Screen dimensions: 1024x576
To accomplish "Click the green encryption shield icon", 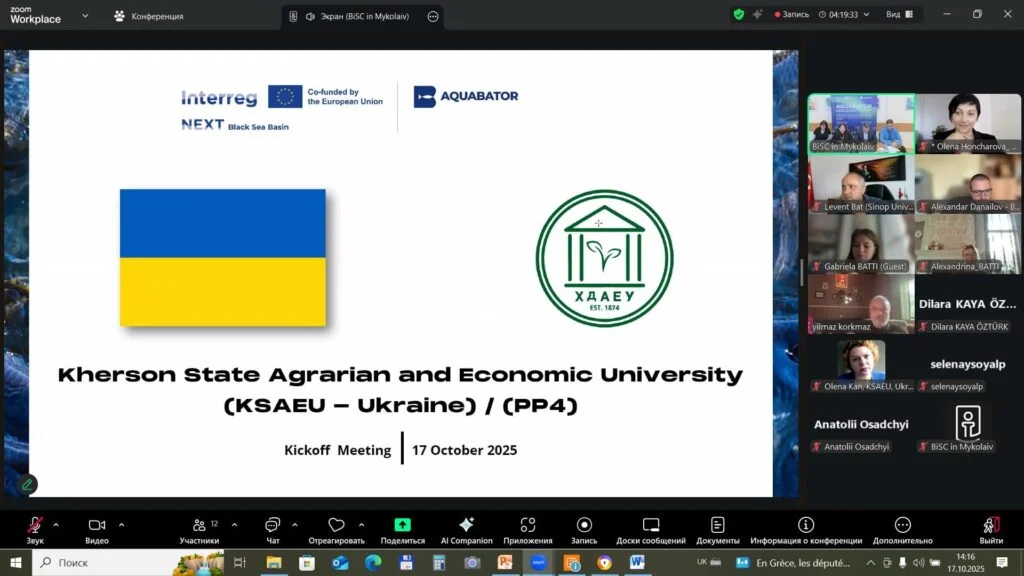I will click(739, 15).
